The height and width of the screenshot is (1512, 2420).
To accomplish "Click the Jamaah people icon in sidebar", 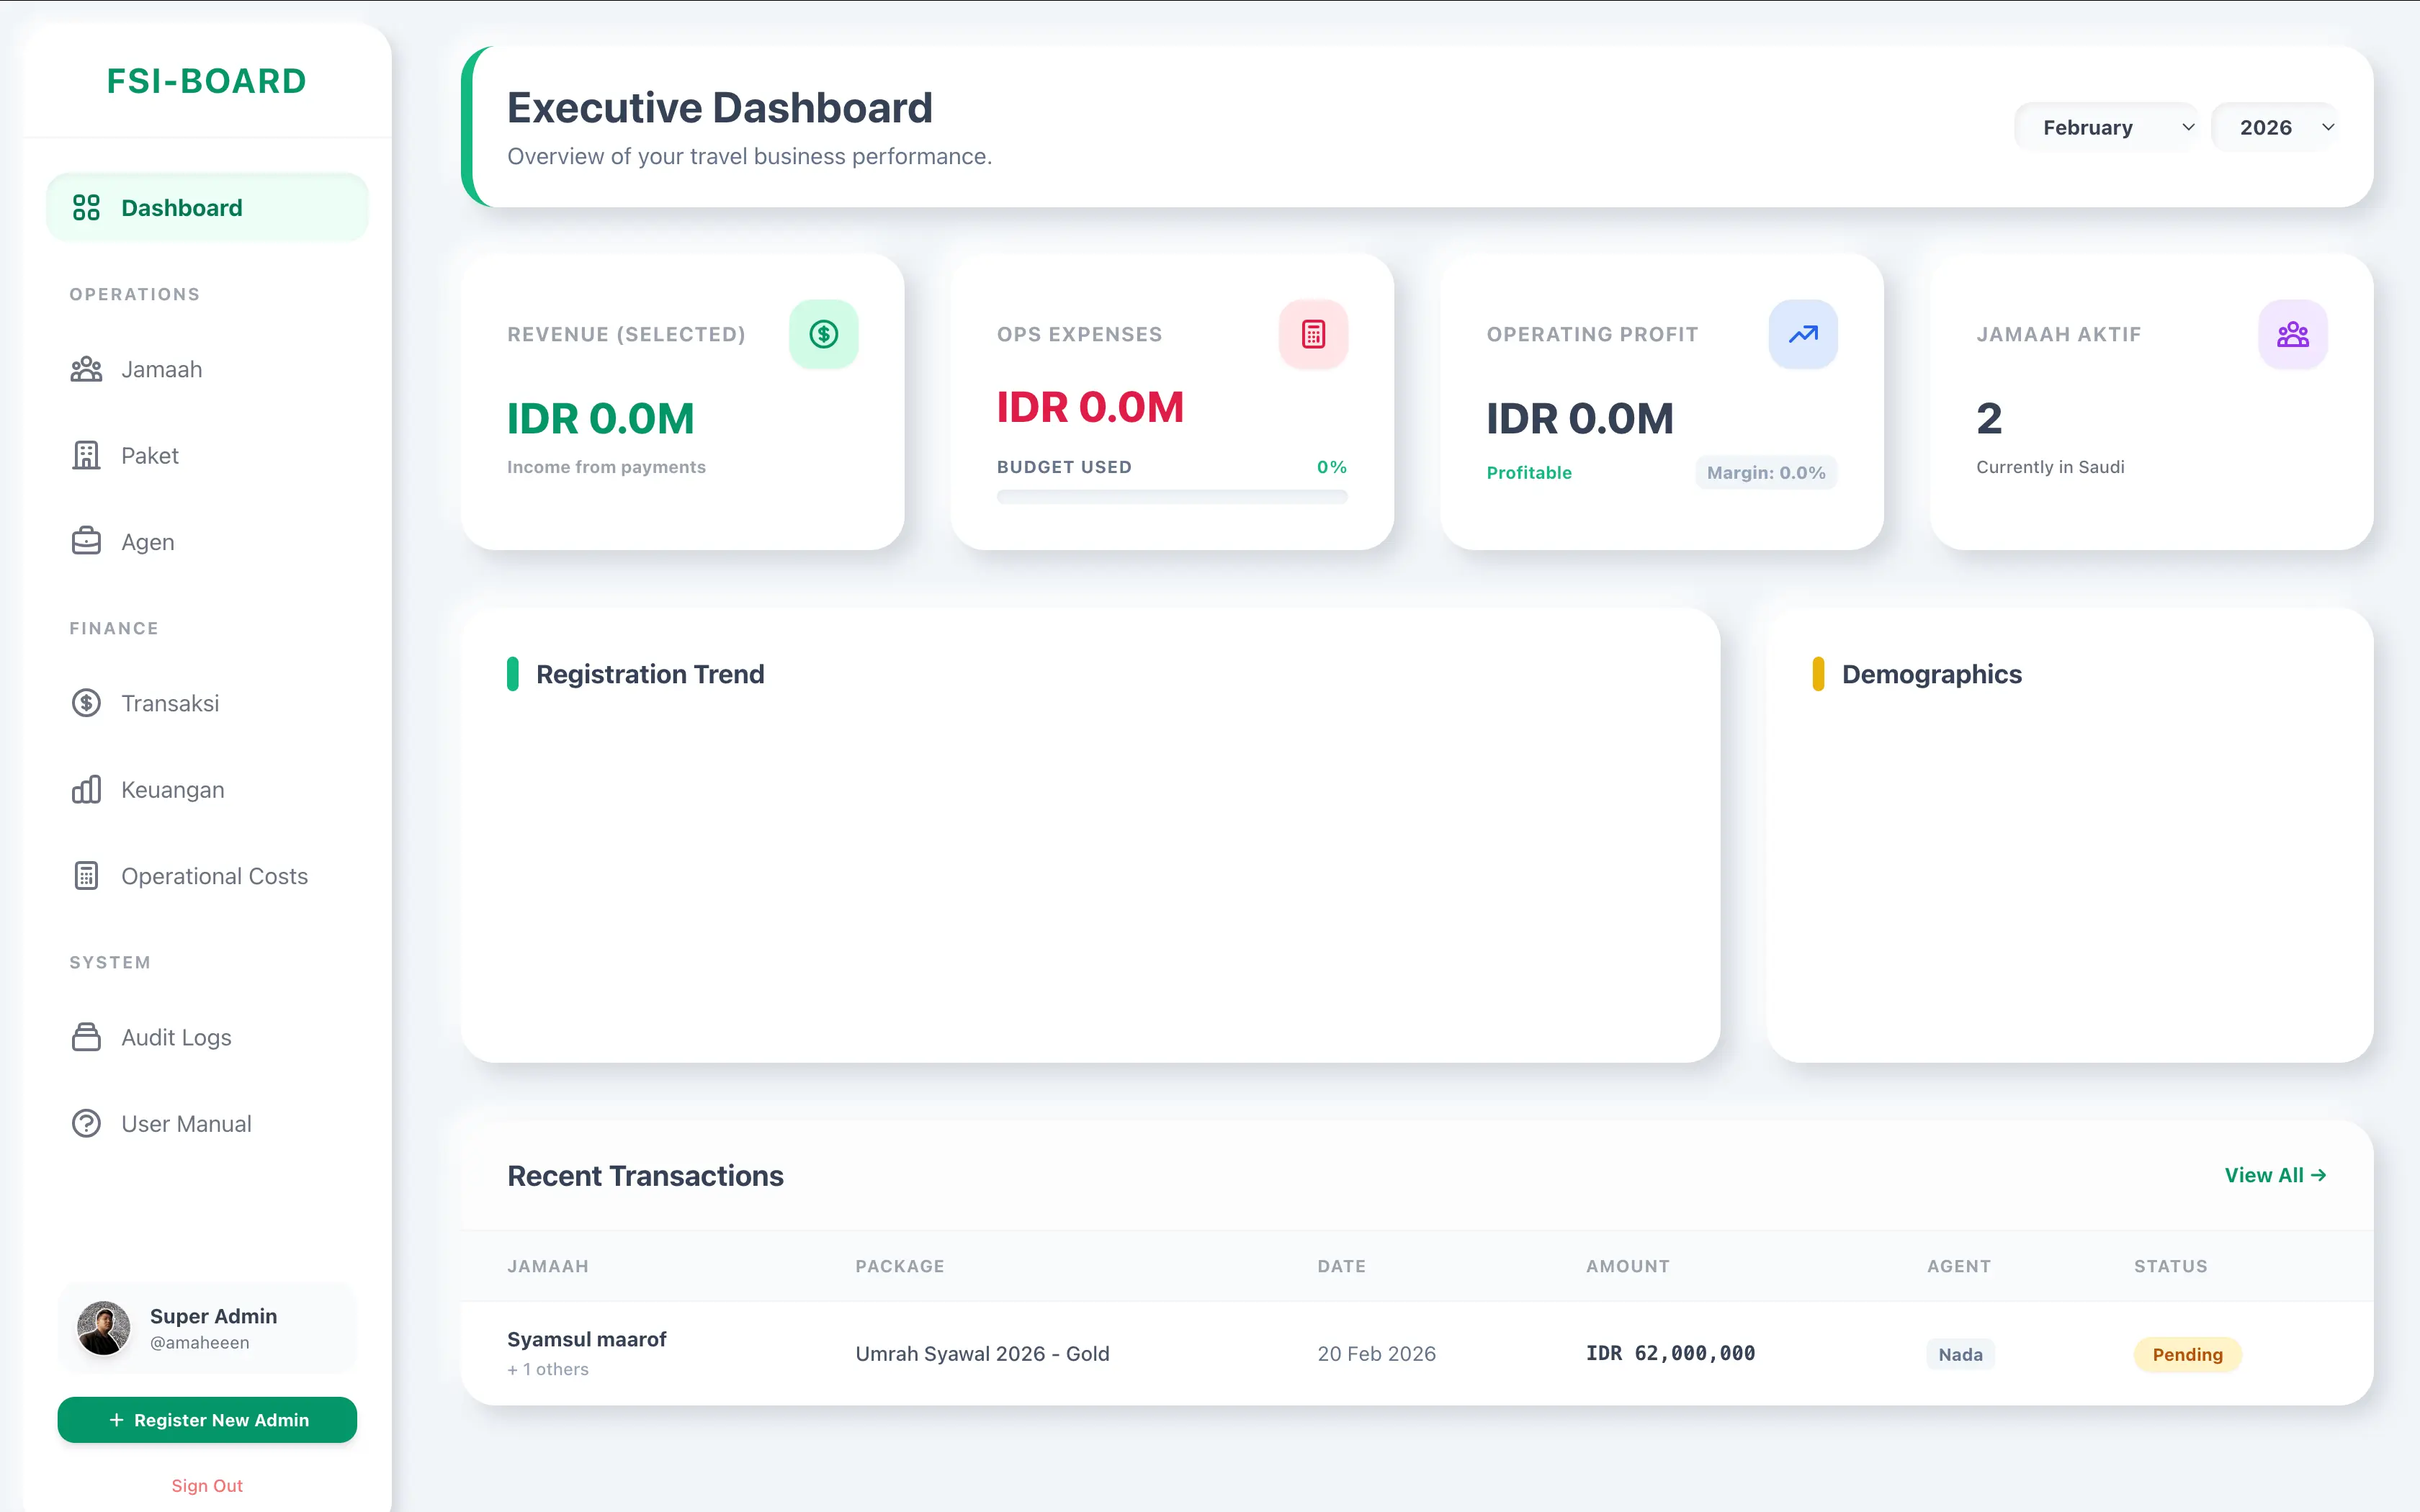I will (x=86, y=370).
